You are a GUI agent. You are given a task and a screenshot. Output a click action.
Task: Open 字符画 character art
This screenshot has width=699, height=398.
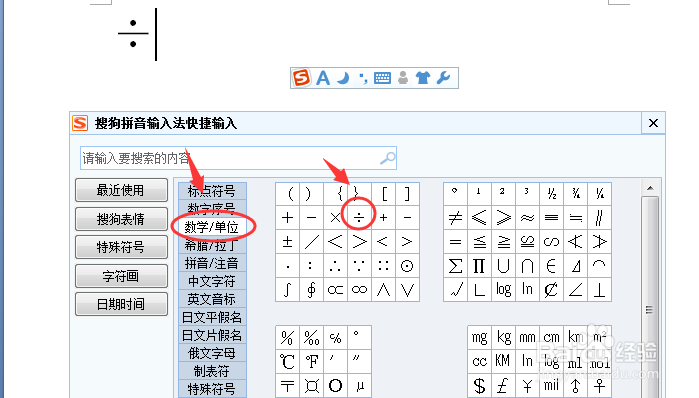click(x=121, y=276)
